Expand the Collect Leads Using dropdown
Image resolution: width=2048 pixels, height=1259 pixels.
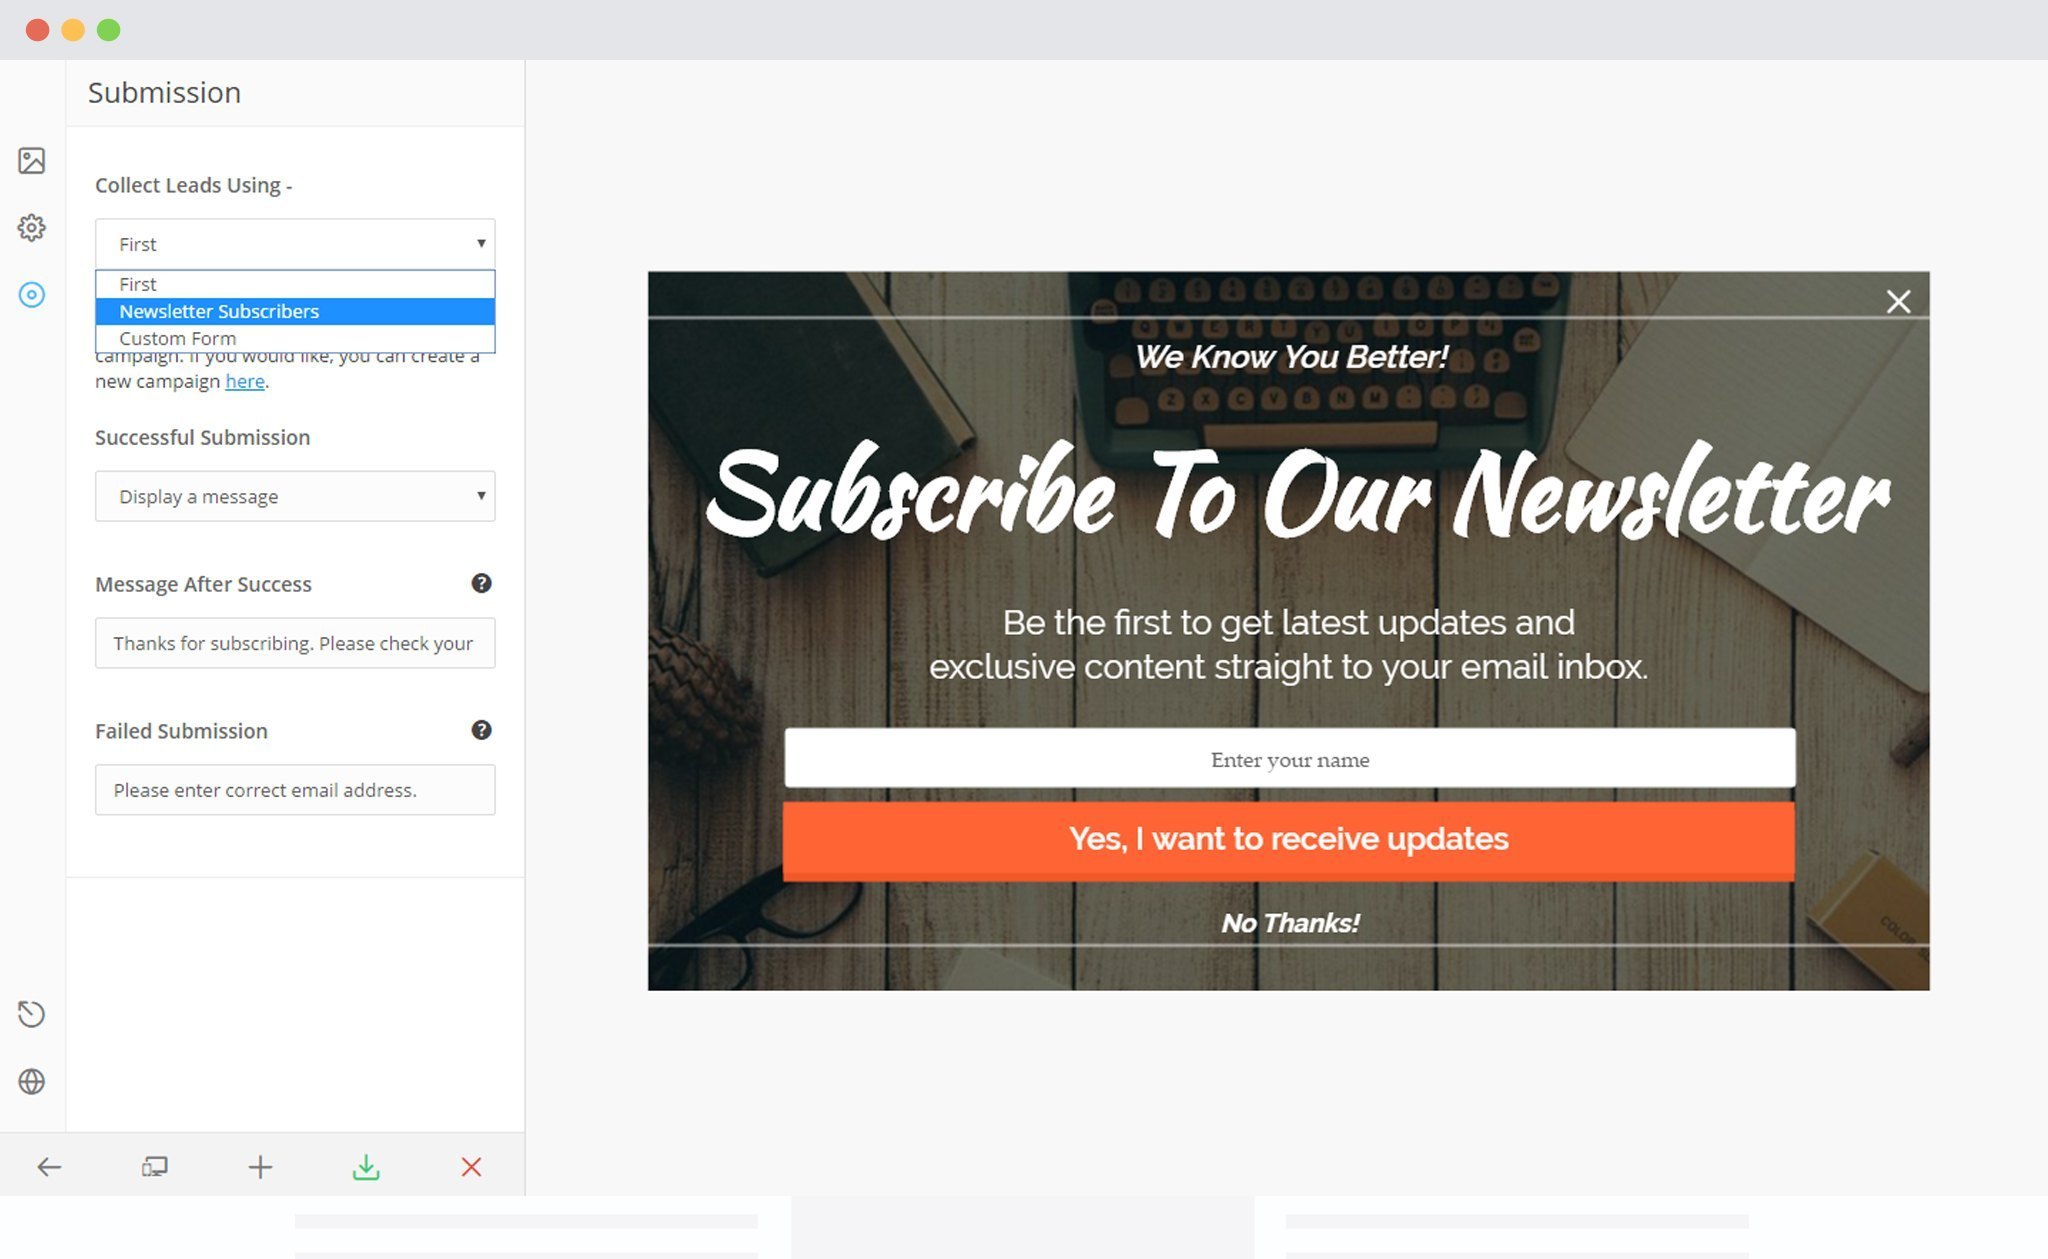click(295, 244)
